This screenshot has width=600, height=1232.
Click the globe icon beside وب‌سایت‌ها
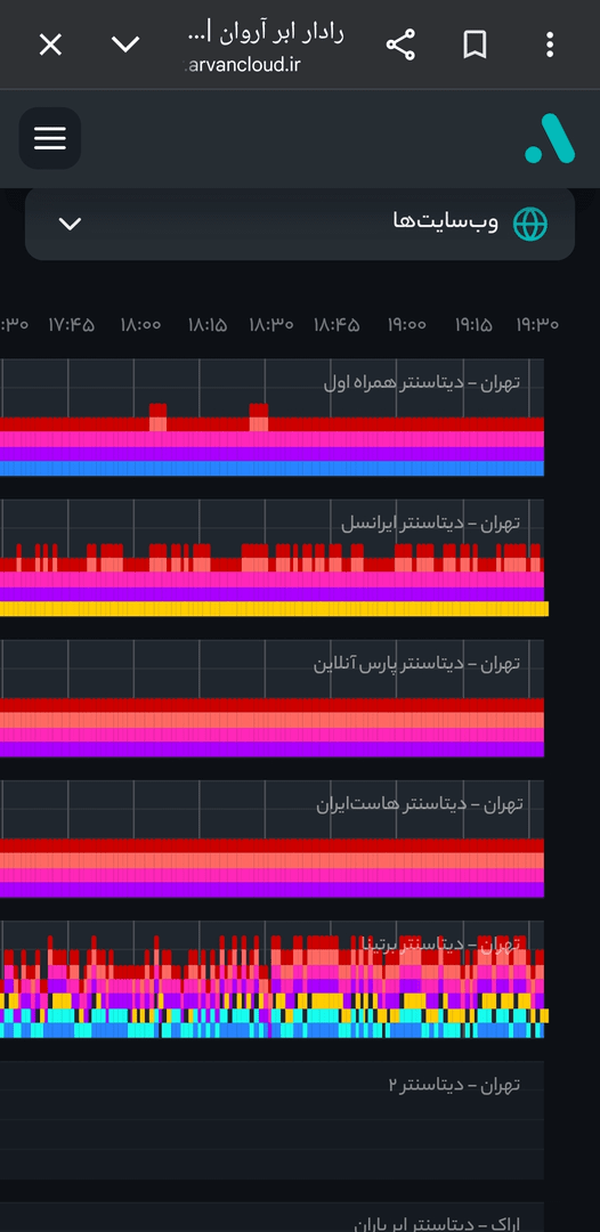(x=530, y=223)
